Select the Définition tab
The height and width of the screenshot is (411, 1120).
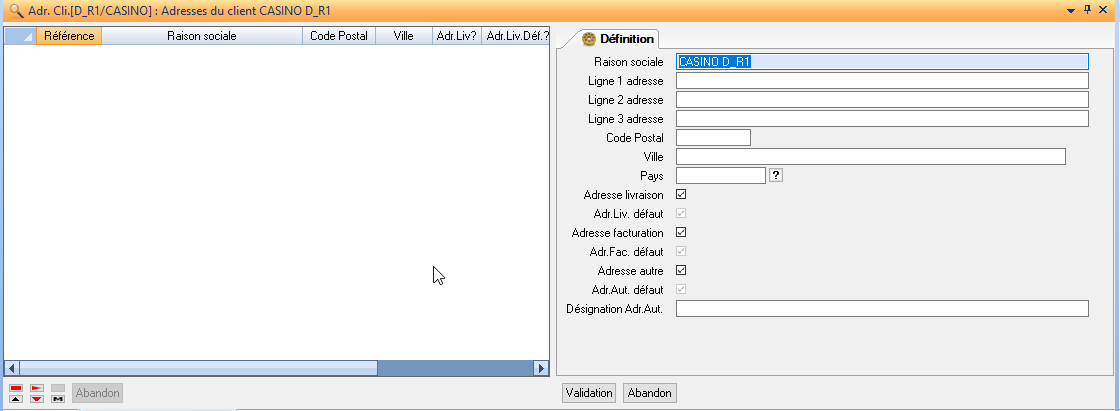point(619,39)
